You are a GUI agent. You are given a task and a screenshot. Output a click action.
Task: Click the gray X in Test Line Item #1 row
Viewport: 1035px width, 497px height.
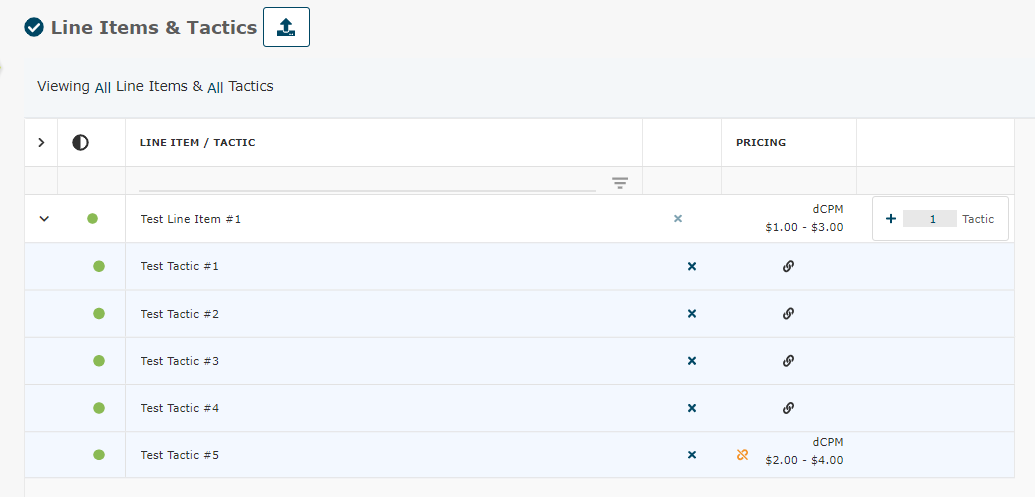coord(678,218)
